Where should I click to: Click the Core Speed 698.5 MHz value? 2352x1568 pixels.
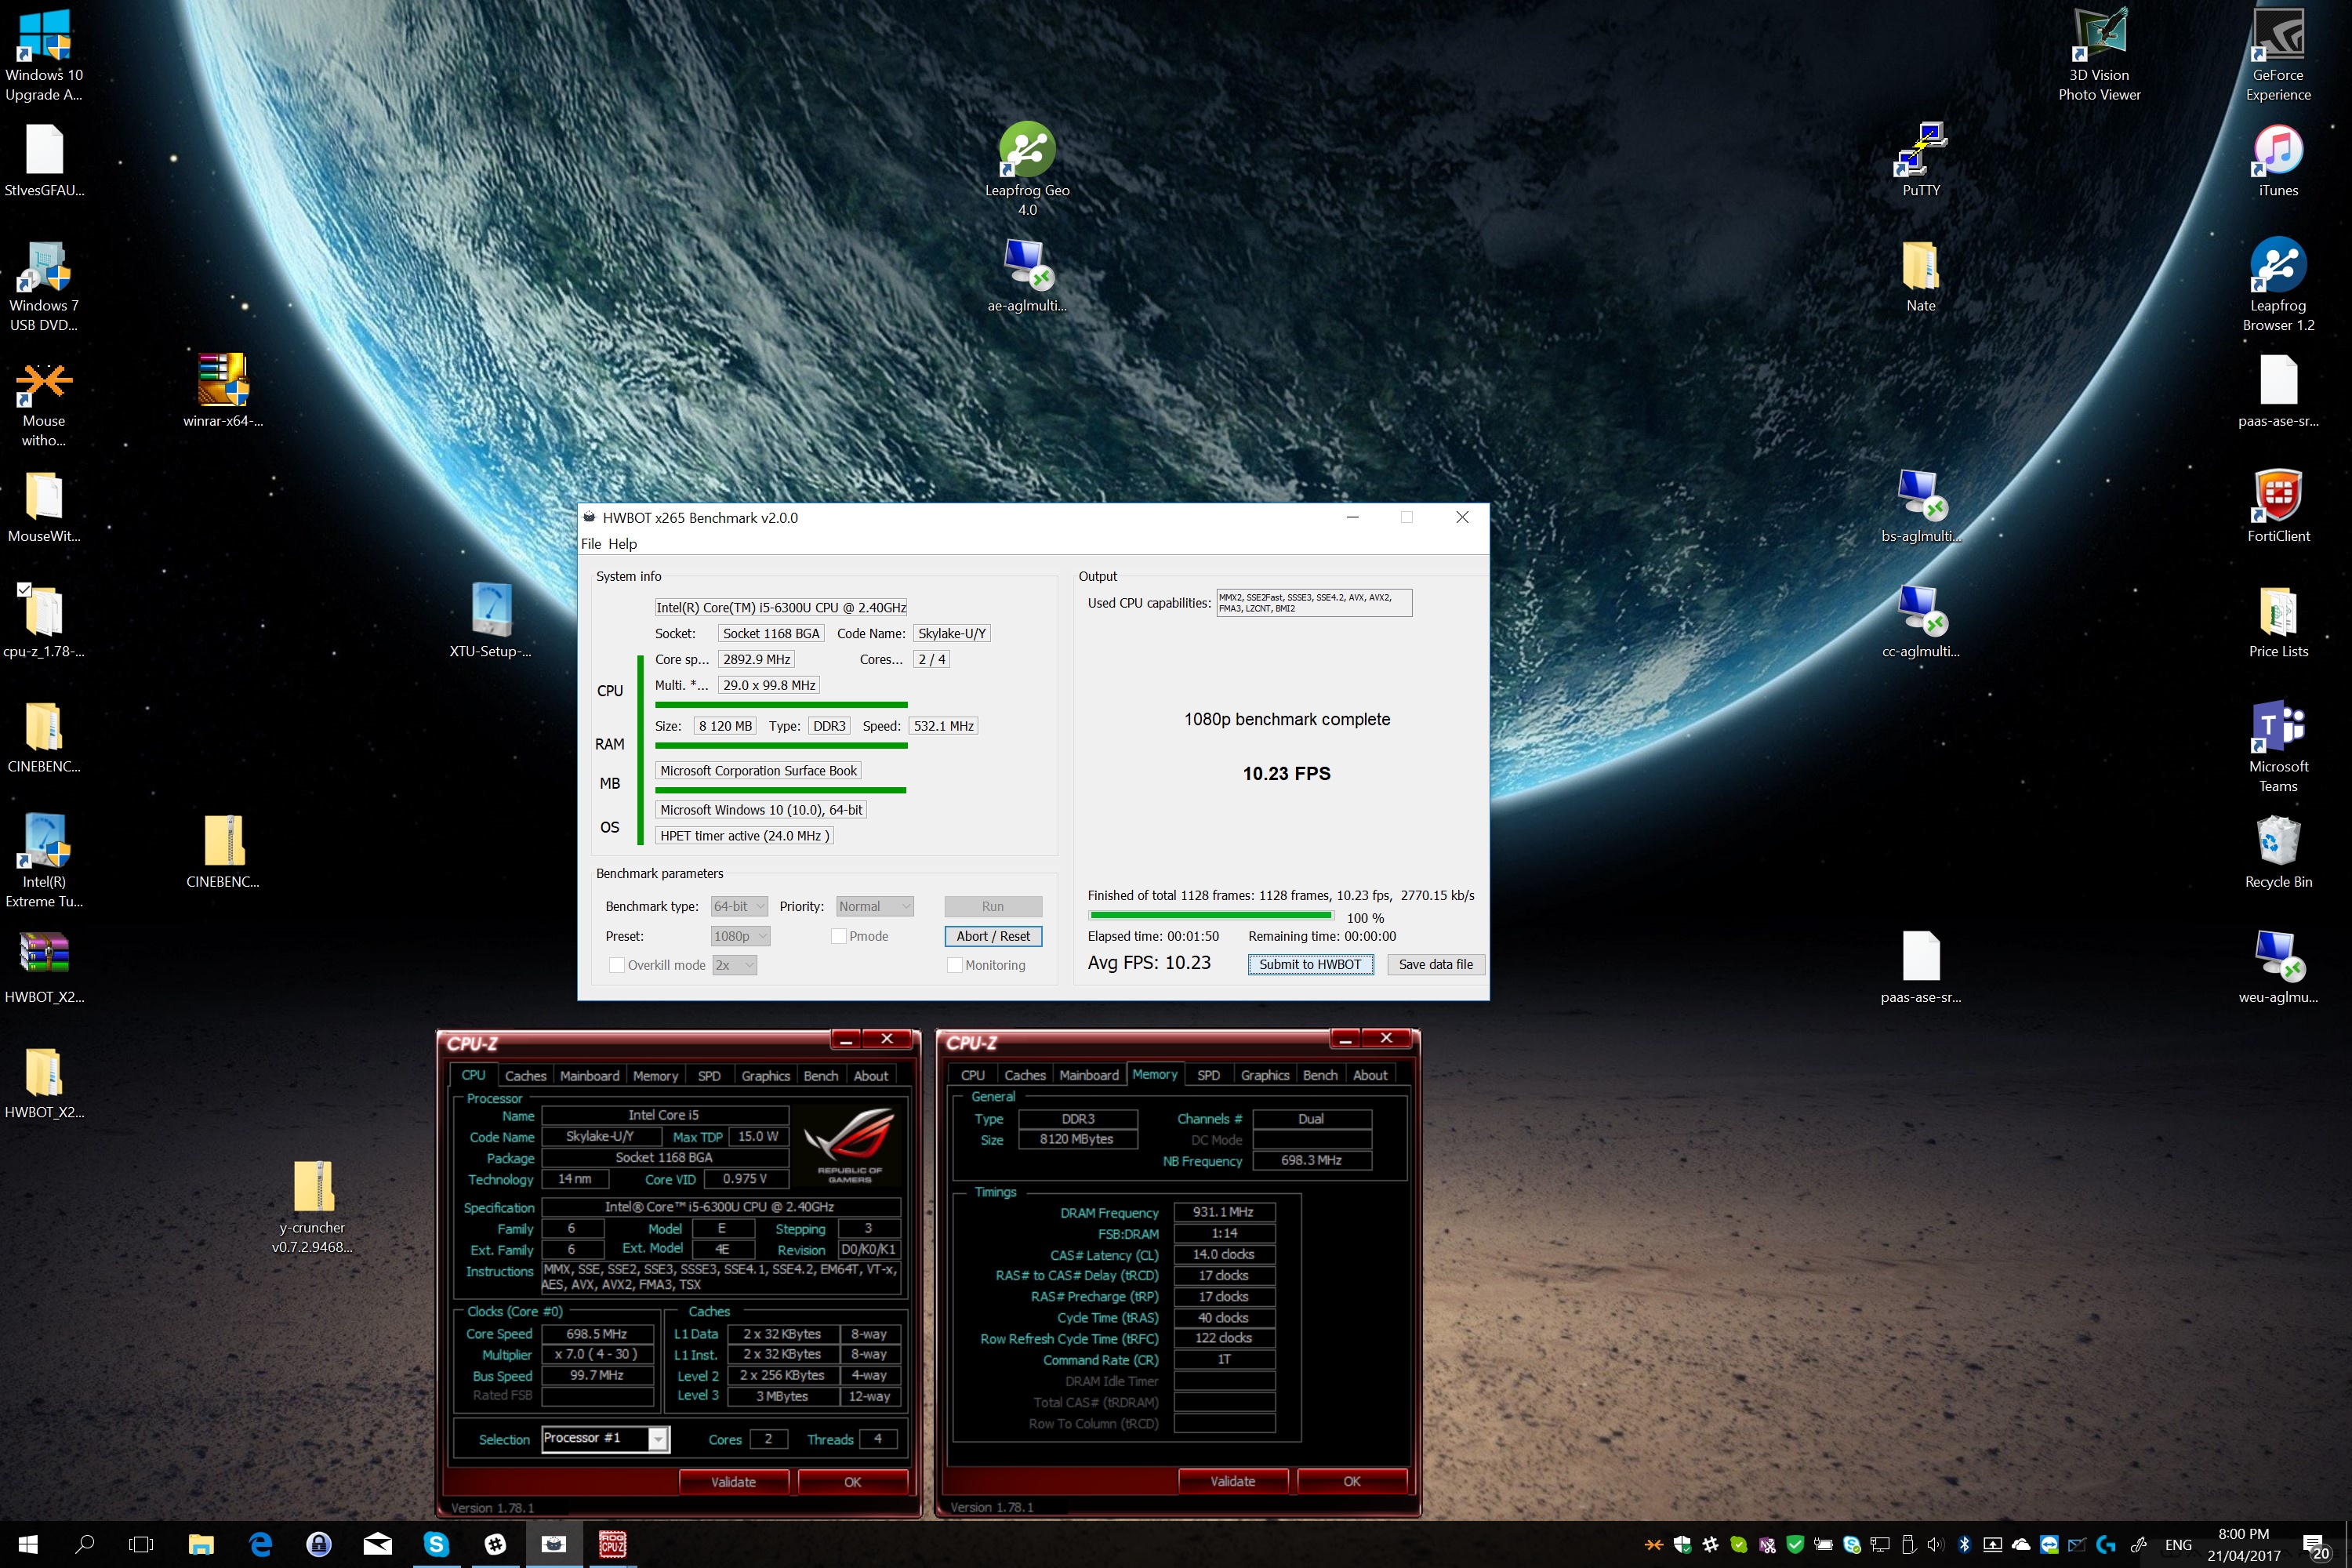[597, 1334]
